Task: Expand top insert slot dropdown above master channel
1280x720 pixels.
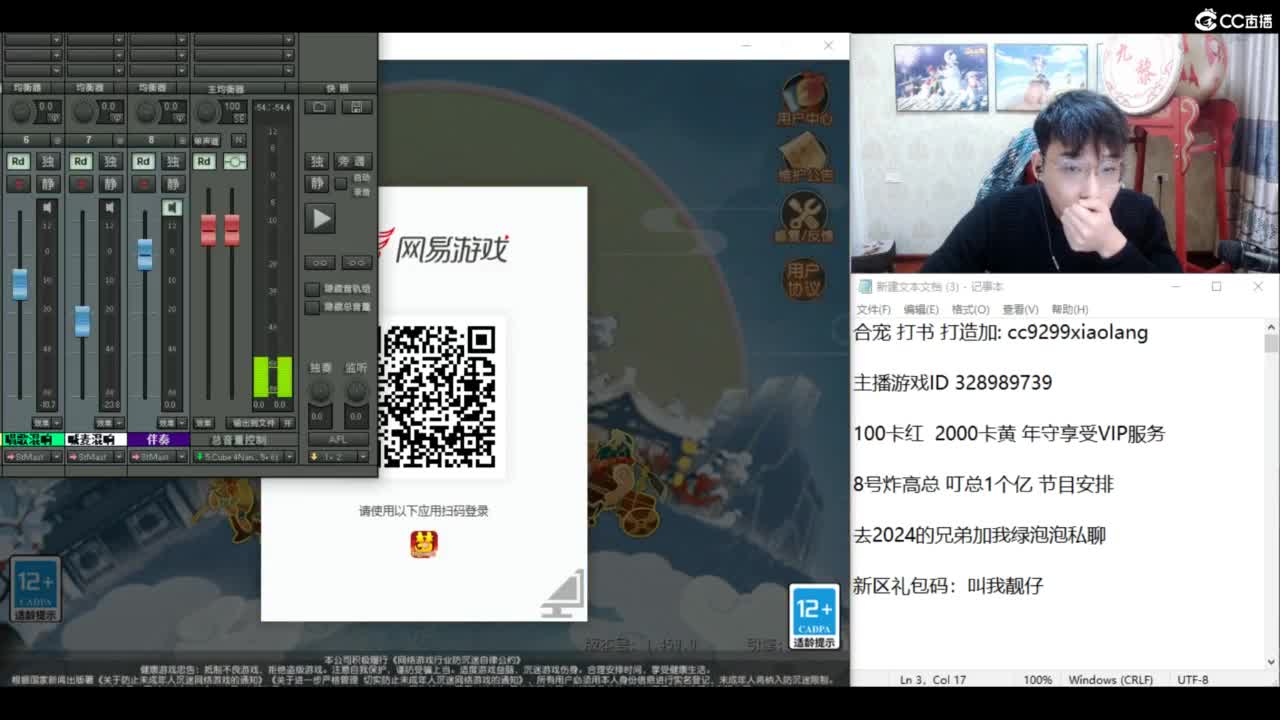Action: (x=288, y=40)
